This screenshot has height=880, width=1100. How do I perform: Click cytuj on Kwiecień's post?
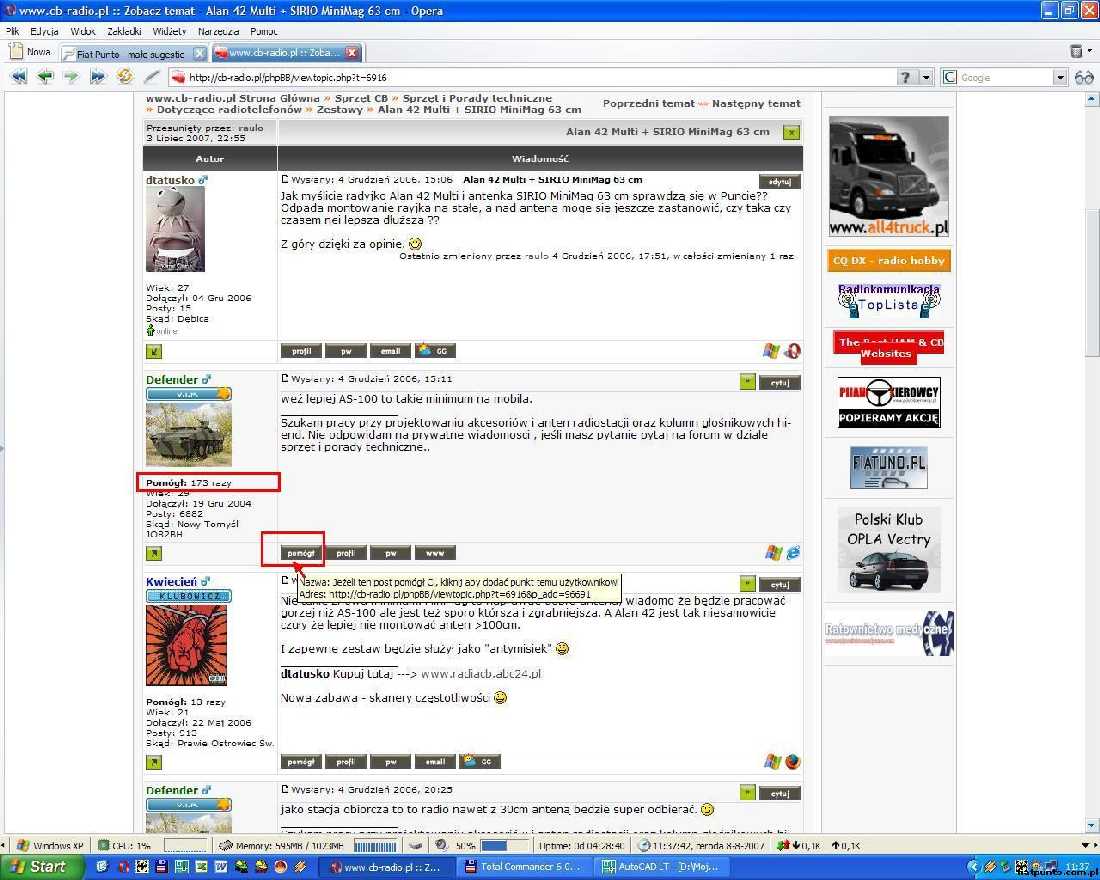point(779,584)
